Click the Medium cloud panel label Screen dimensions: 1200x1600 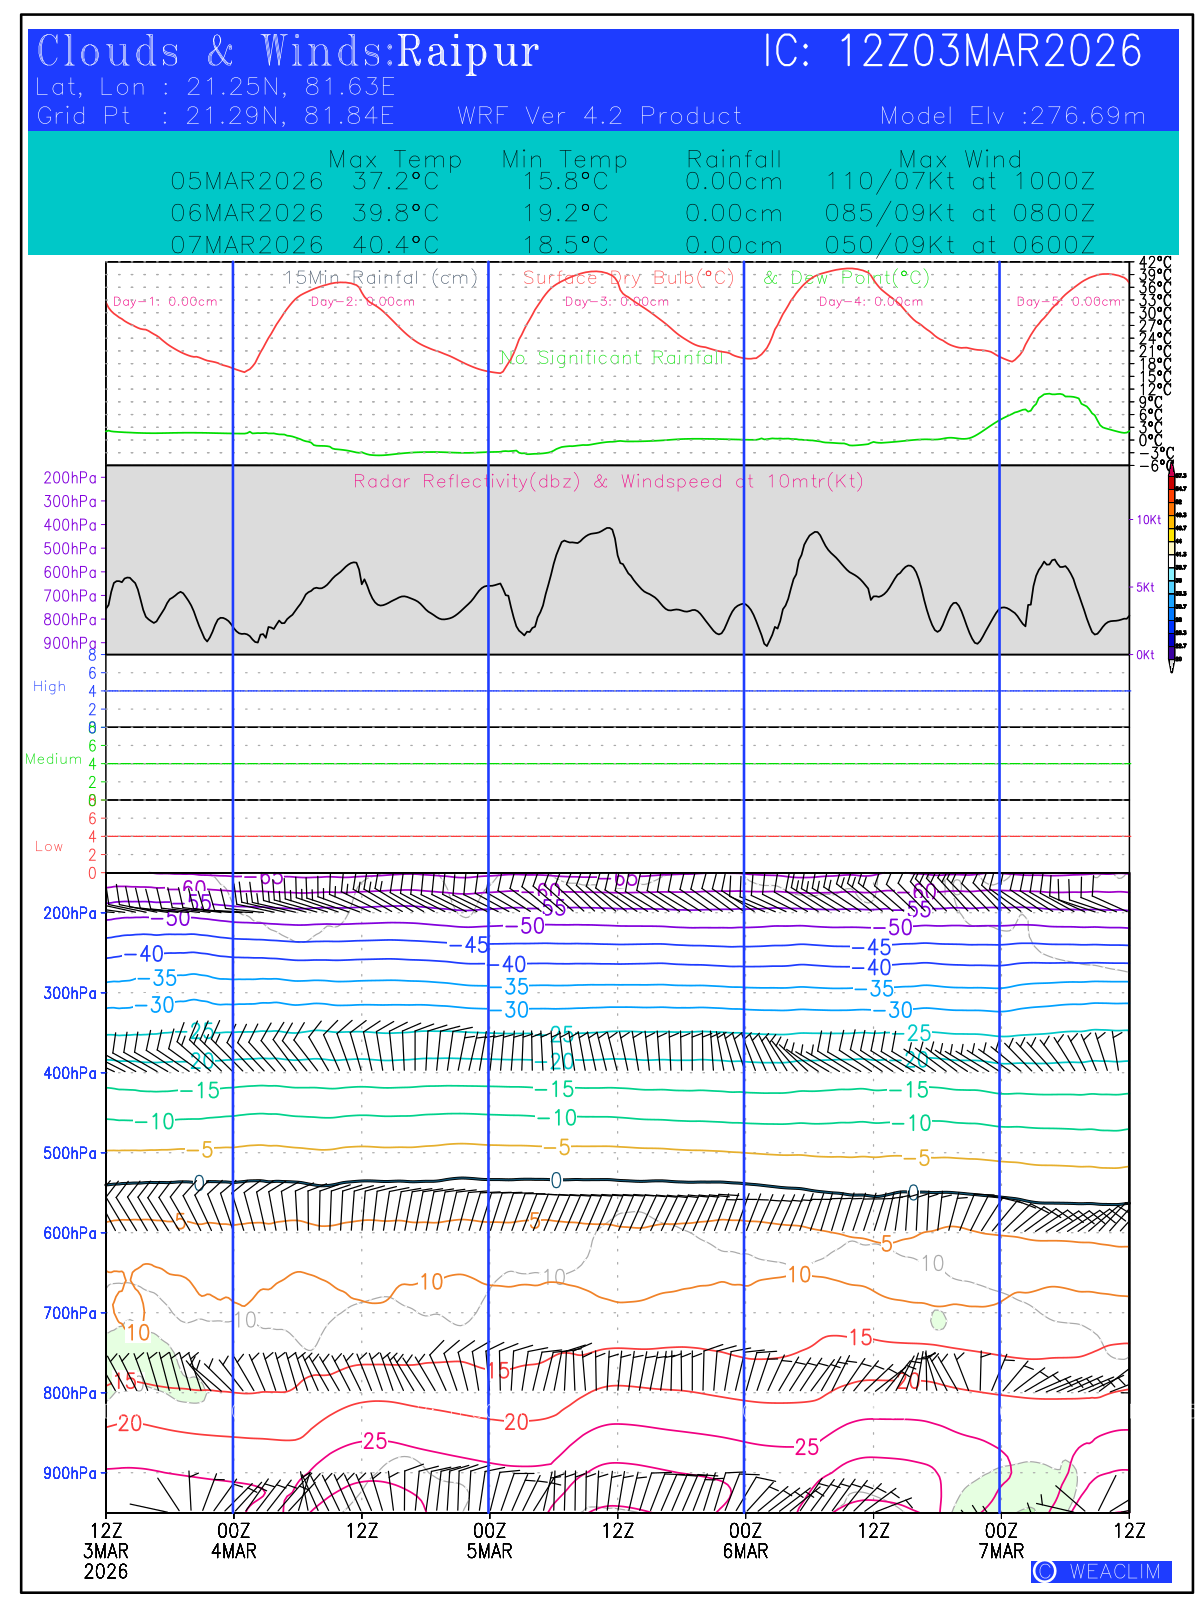click(53, 760)
